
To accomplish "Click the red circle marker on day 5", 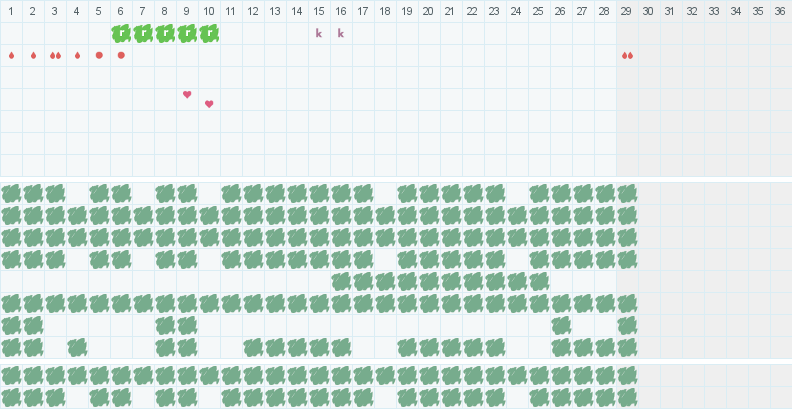I will 99,56.
